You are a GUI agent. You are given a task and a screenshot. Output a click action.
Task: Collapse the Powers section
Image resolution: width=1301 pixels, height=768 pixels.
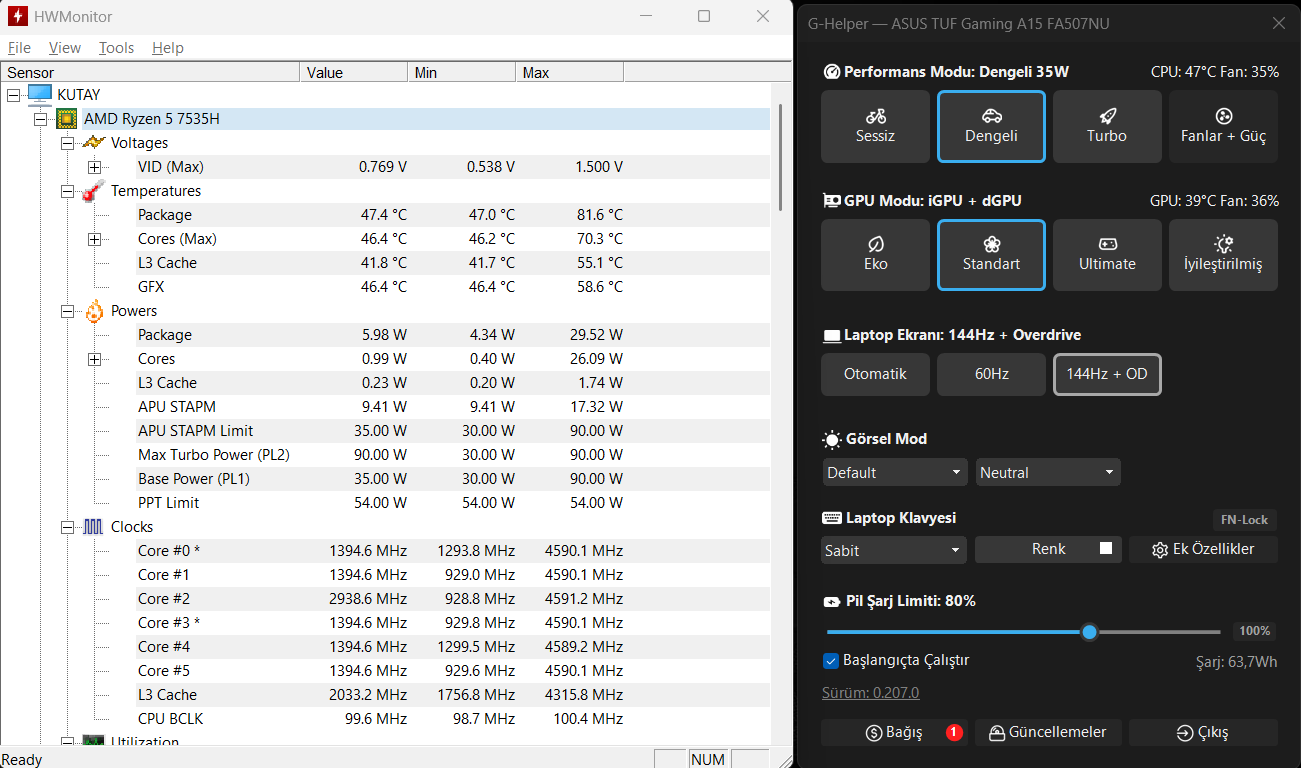67,311
